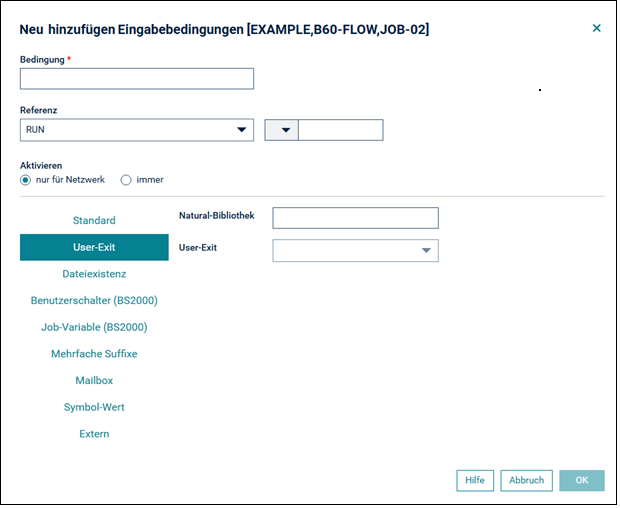Switch to Benutzerschalter (BS2000) tab
This screenshot has height=508, width=620.
coord(94,300)
